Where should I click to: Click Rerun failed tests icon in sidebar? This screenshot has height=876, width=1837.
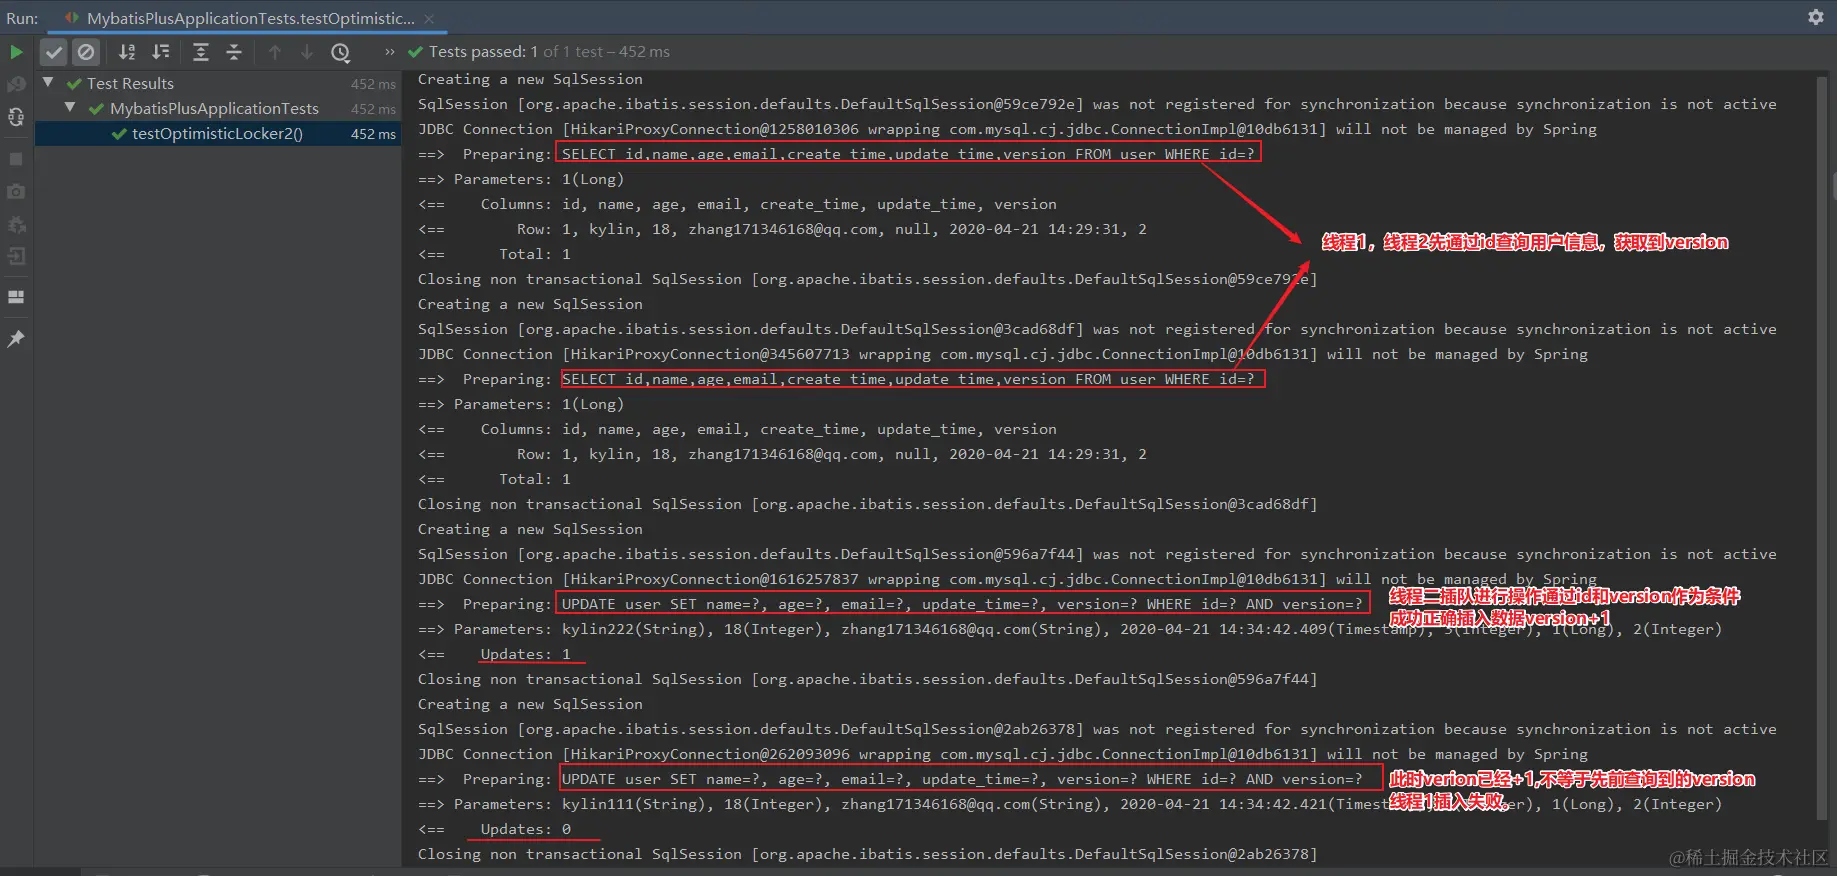(x=16, y=85)
